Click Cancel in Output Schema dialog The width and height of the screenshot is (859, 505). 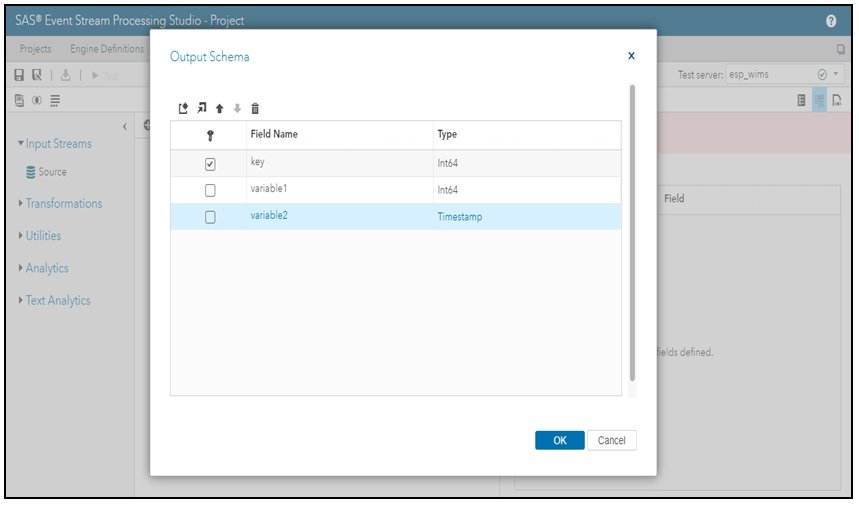coord(611,440)
